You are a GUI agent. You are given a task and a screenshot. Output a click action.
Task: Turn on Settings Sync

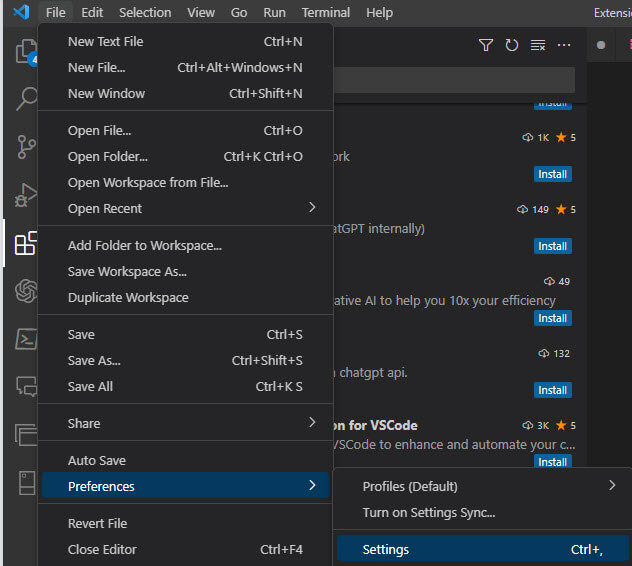point(428,513)
